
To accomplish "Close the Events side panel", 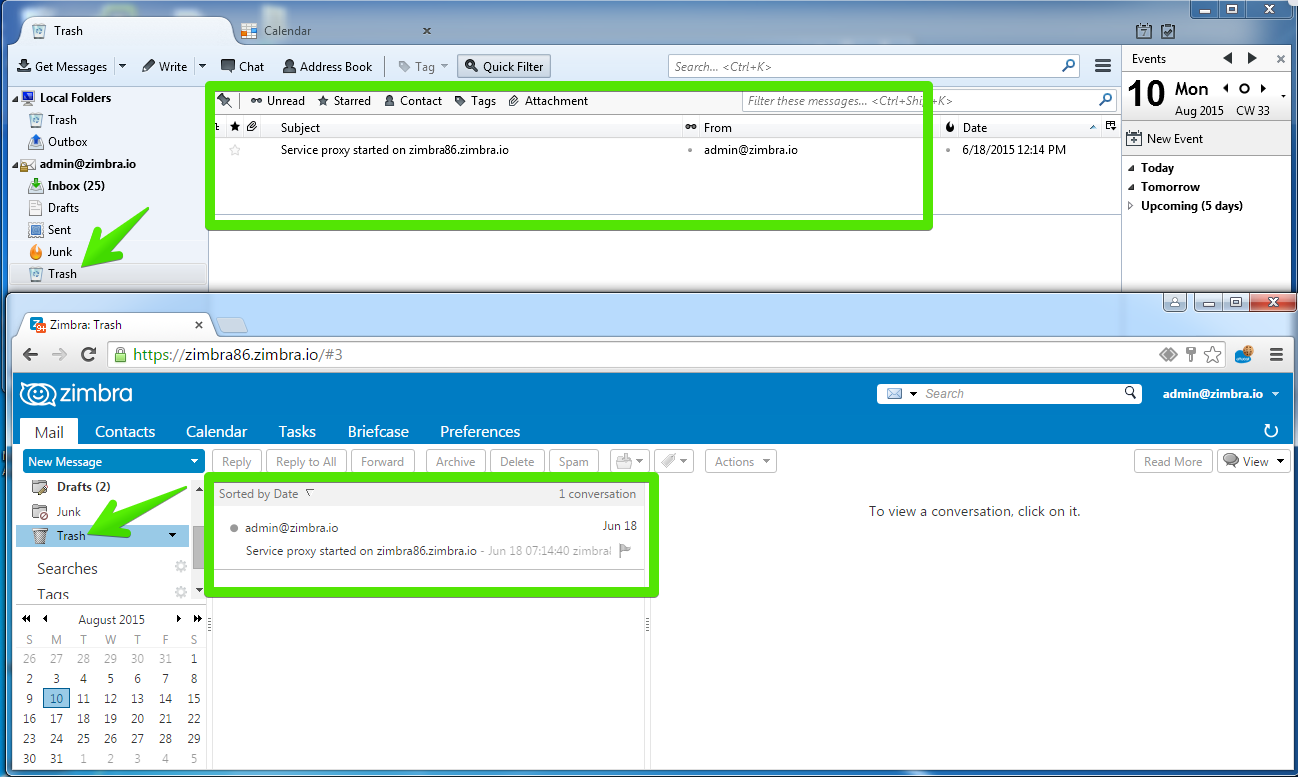I will 1279,59.
